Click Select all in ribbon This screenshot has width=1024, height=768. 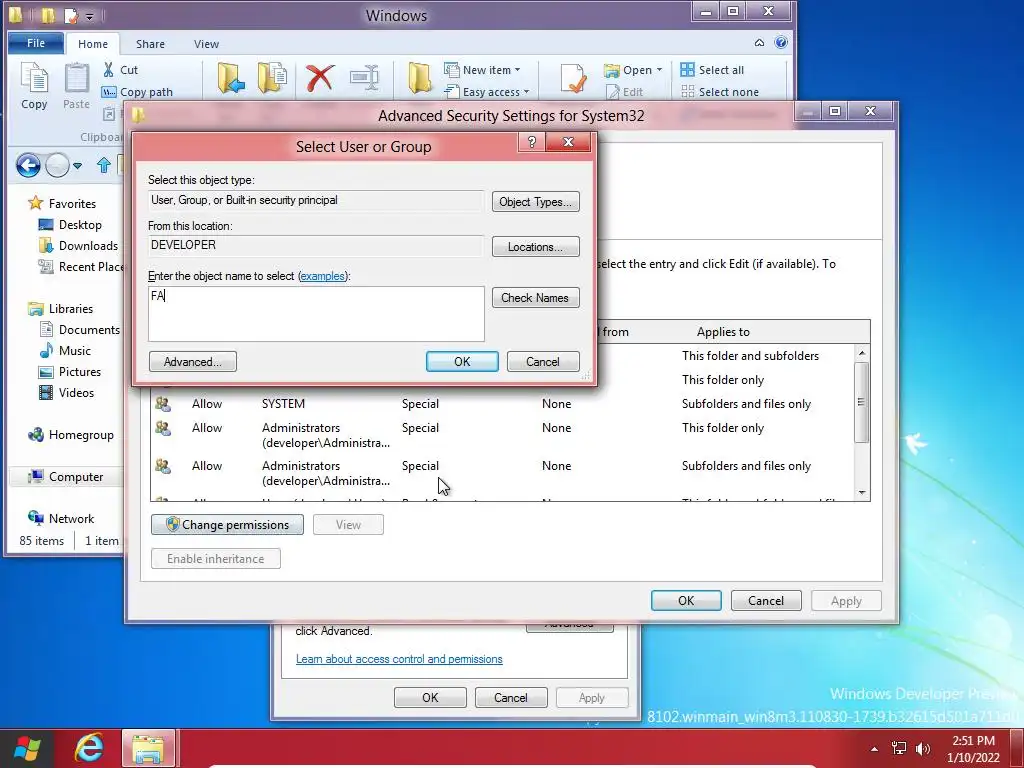[712, 70]
